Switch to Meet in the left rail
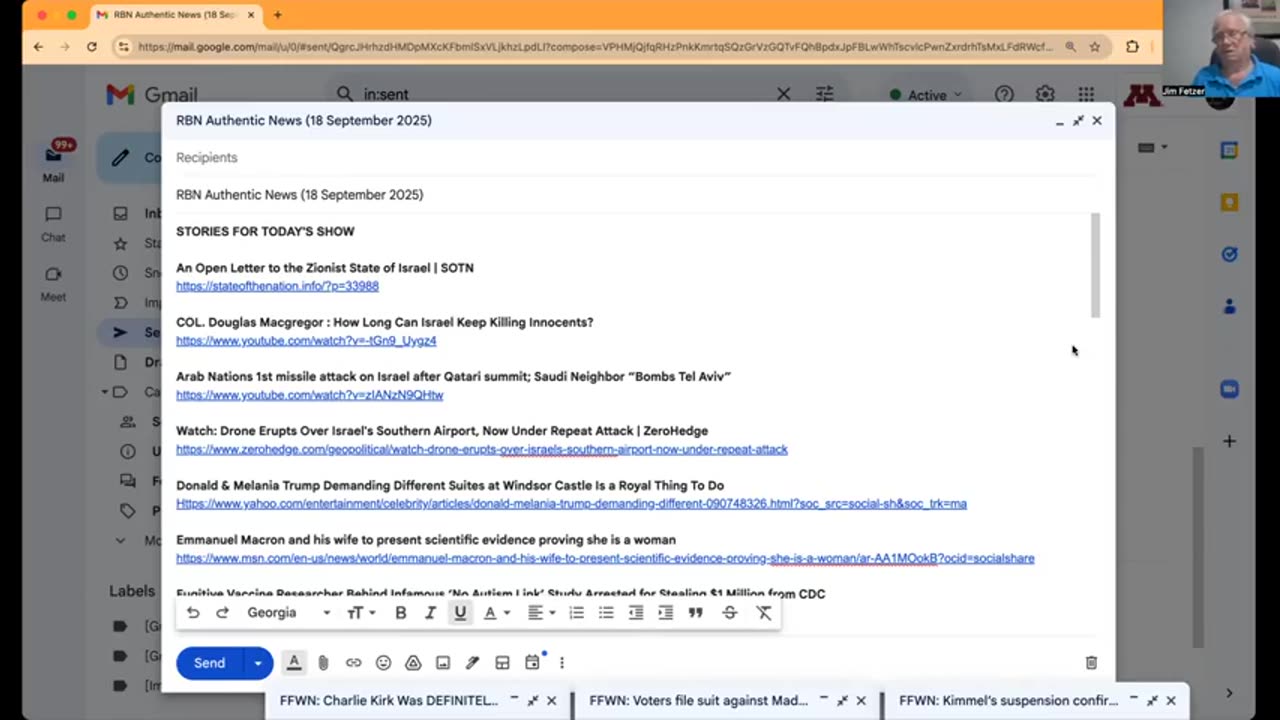Viewport: 1280px width, 720px height. [x=53, y=283]
